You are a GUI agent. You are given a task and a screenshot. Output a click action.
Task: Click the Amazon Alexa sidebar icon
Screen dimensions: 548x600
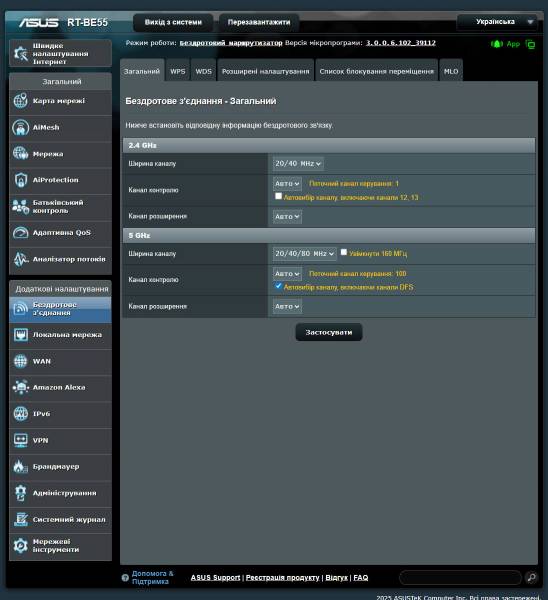[x=20, y=387]
